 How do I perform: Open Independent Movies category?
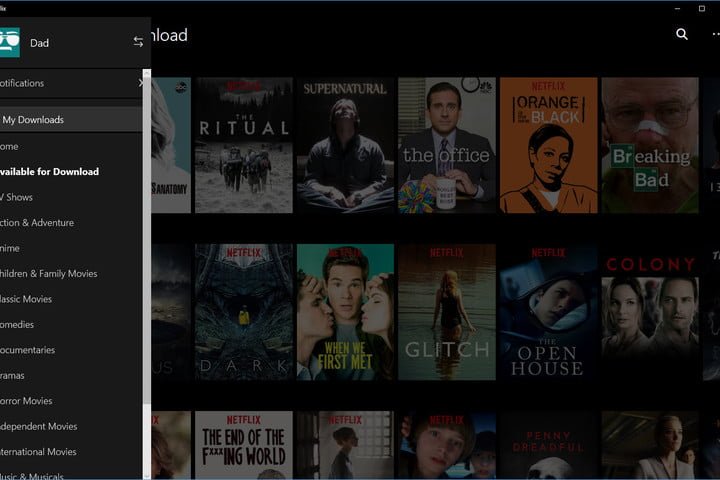[x=71, y=427]
